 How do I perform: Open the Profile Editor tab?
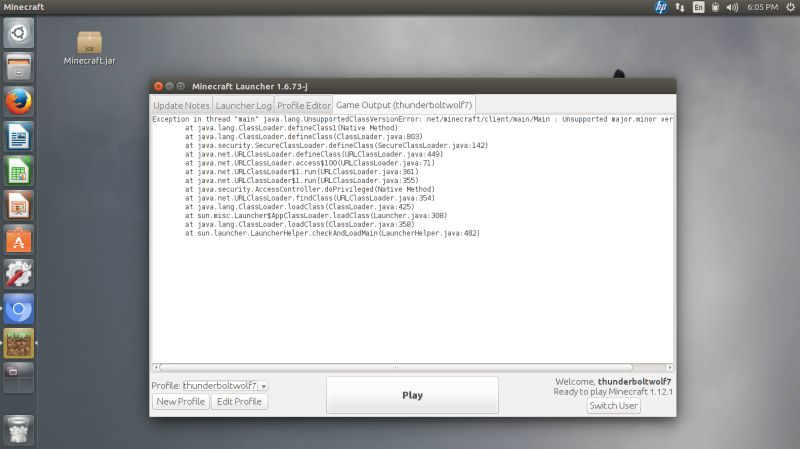304,105
